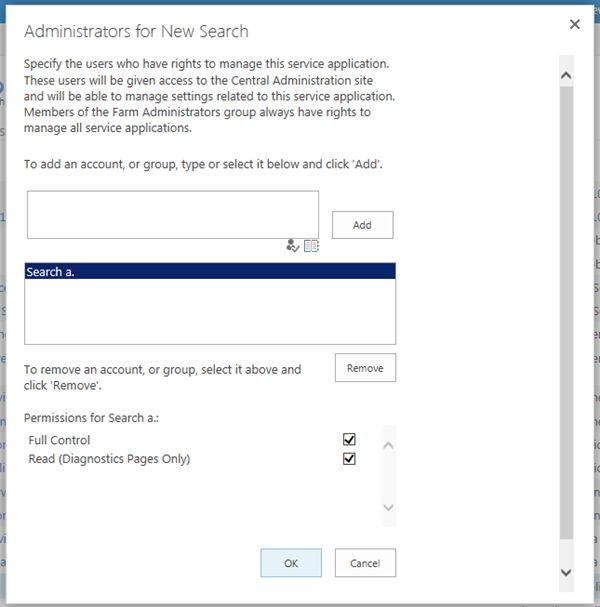Click the 'Full Control' permission label
Image resolution: width=600 pixels, height=607 pixels.
[x=59, y=440]
